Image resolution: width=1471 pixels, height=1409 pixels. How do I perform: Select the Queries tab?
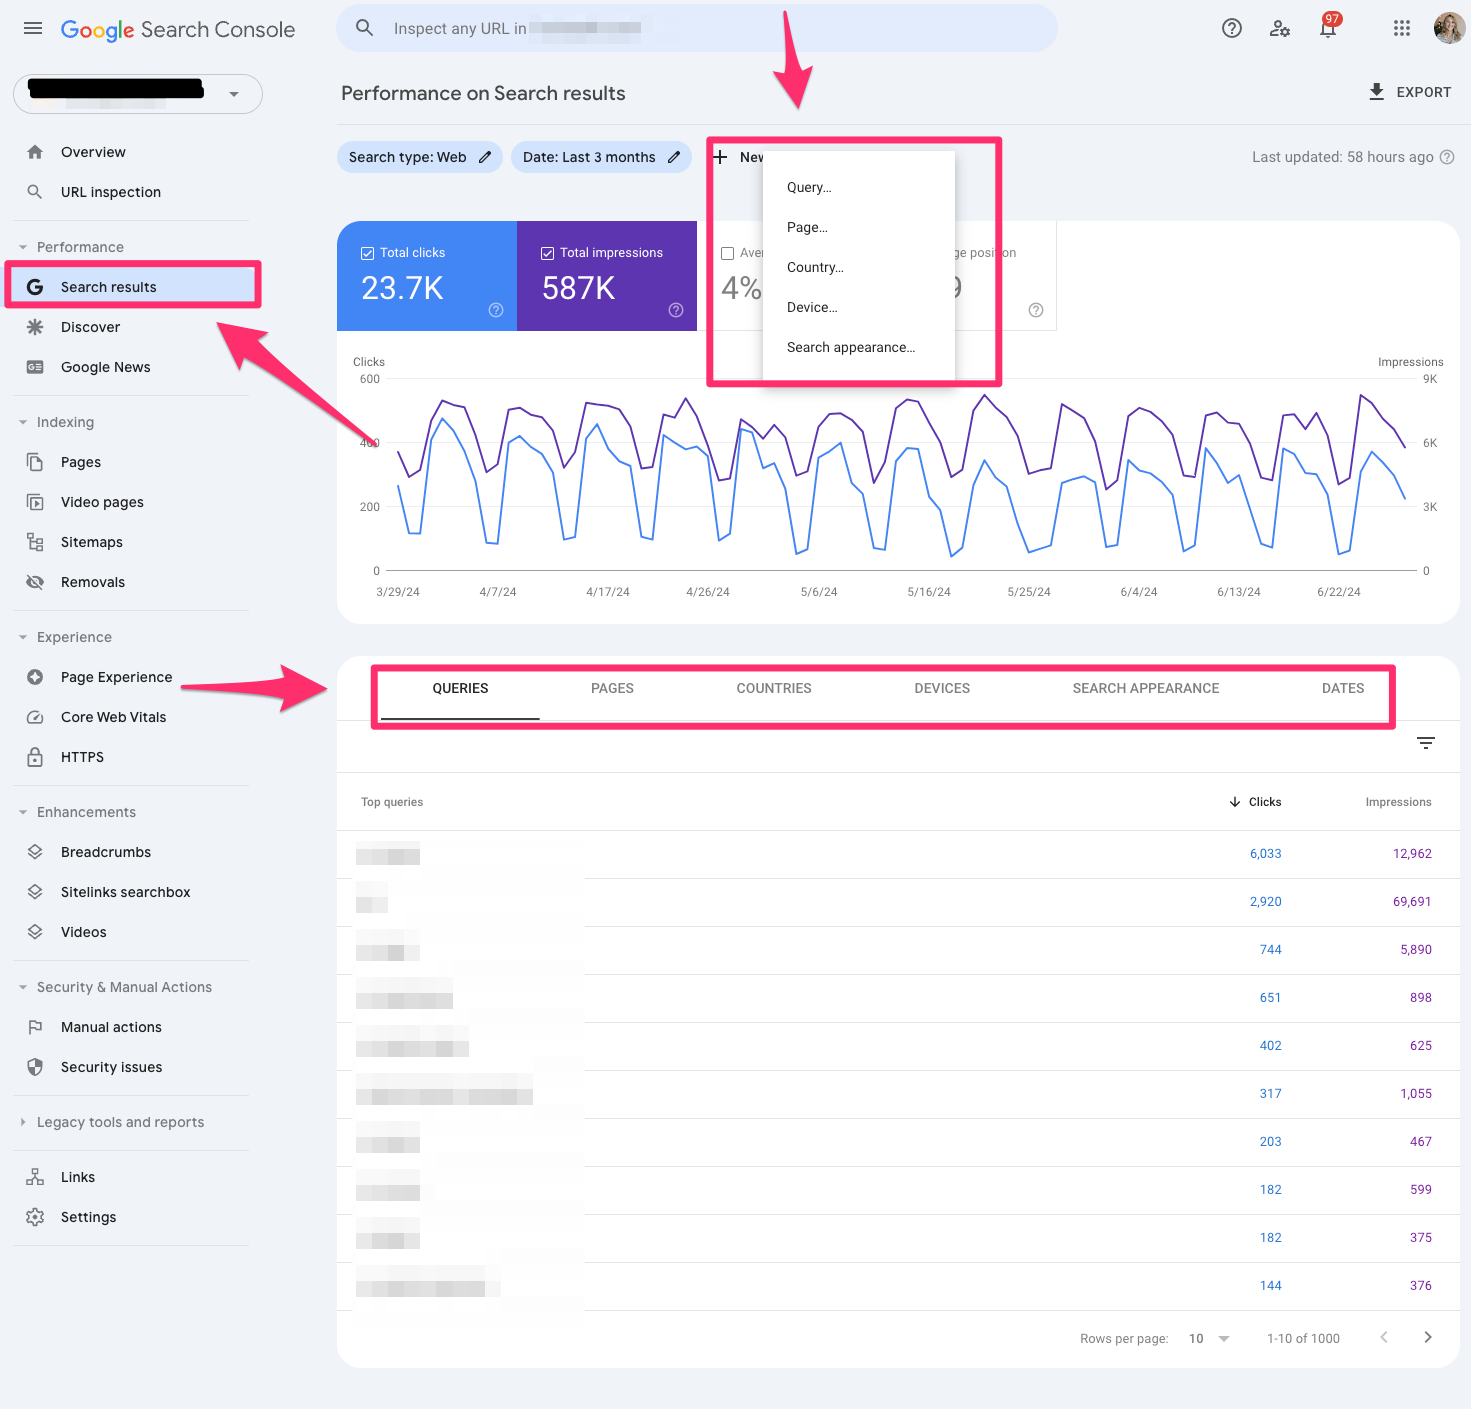[460, 688]
